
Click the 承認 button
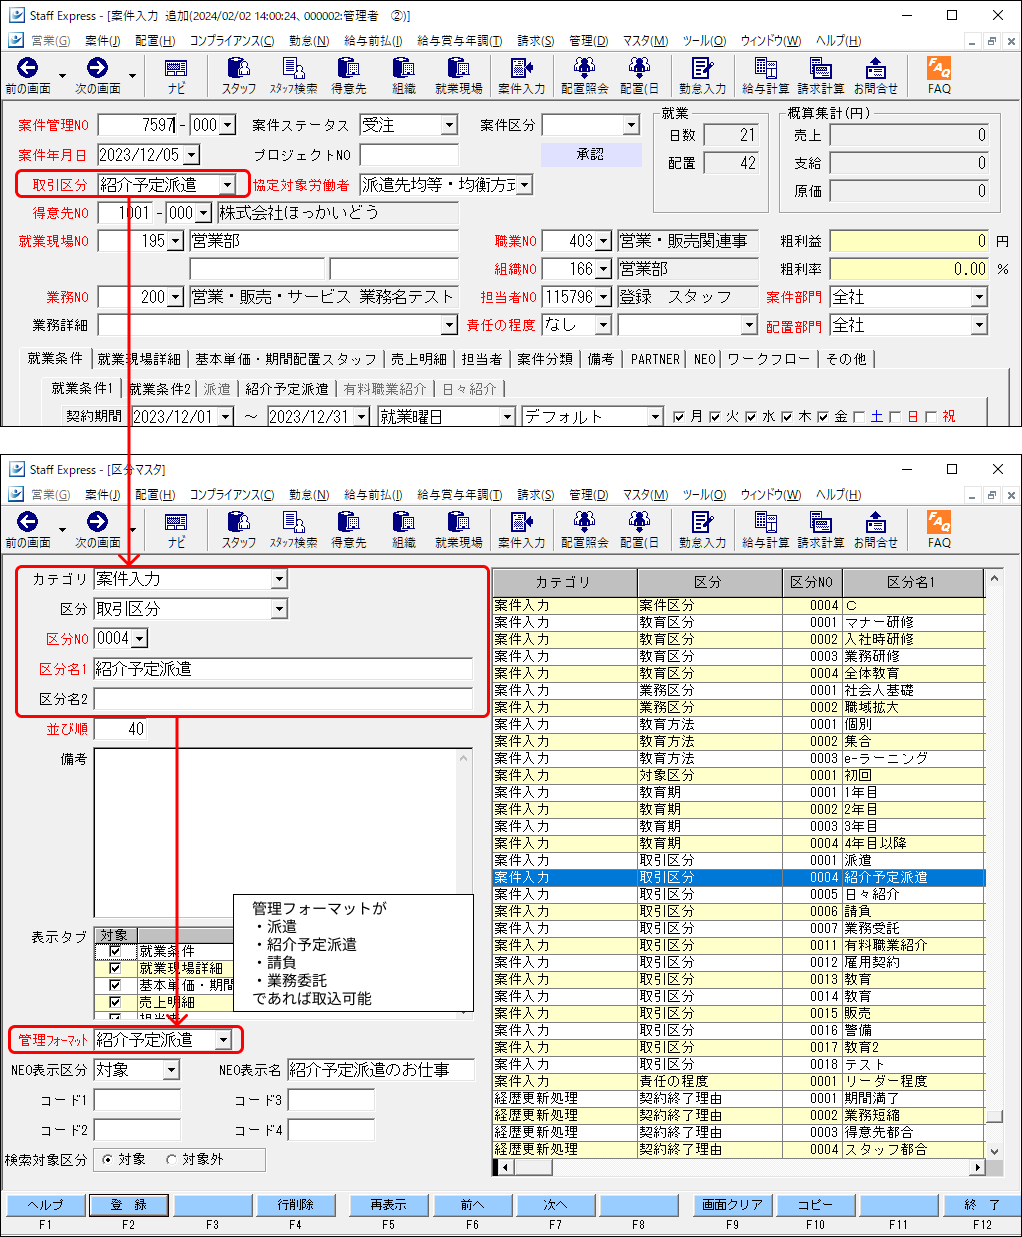tap(590, 155)
